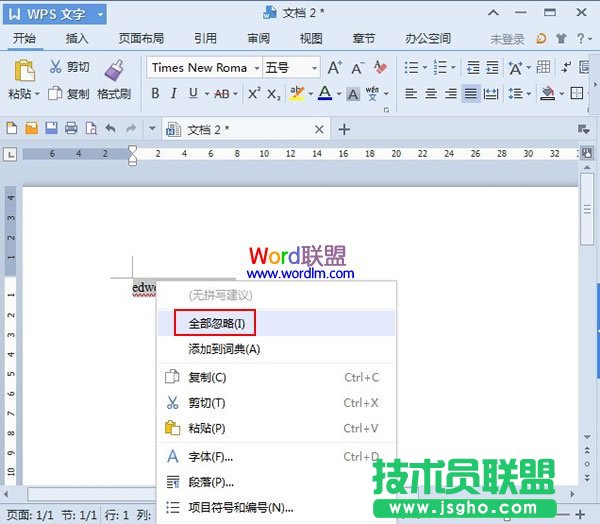Viewport: 600px width, 524px height.
Task: Expand the paste options arrow
Action: pyautogui.click(x=37, y=94)
